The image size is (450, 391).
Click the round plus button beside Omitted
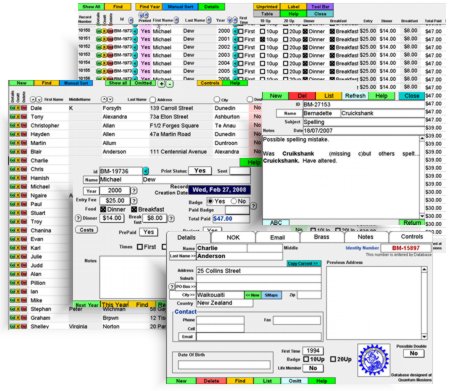click(161, 84)
